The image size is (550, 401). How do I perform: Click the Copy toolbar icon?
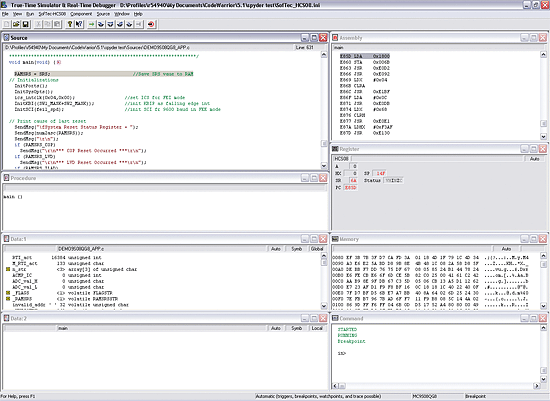coord(47,24)
